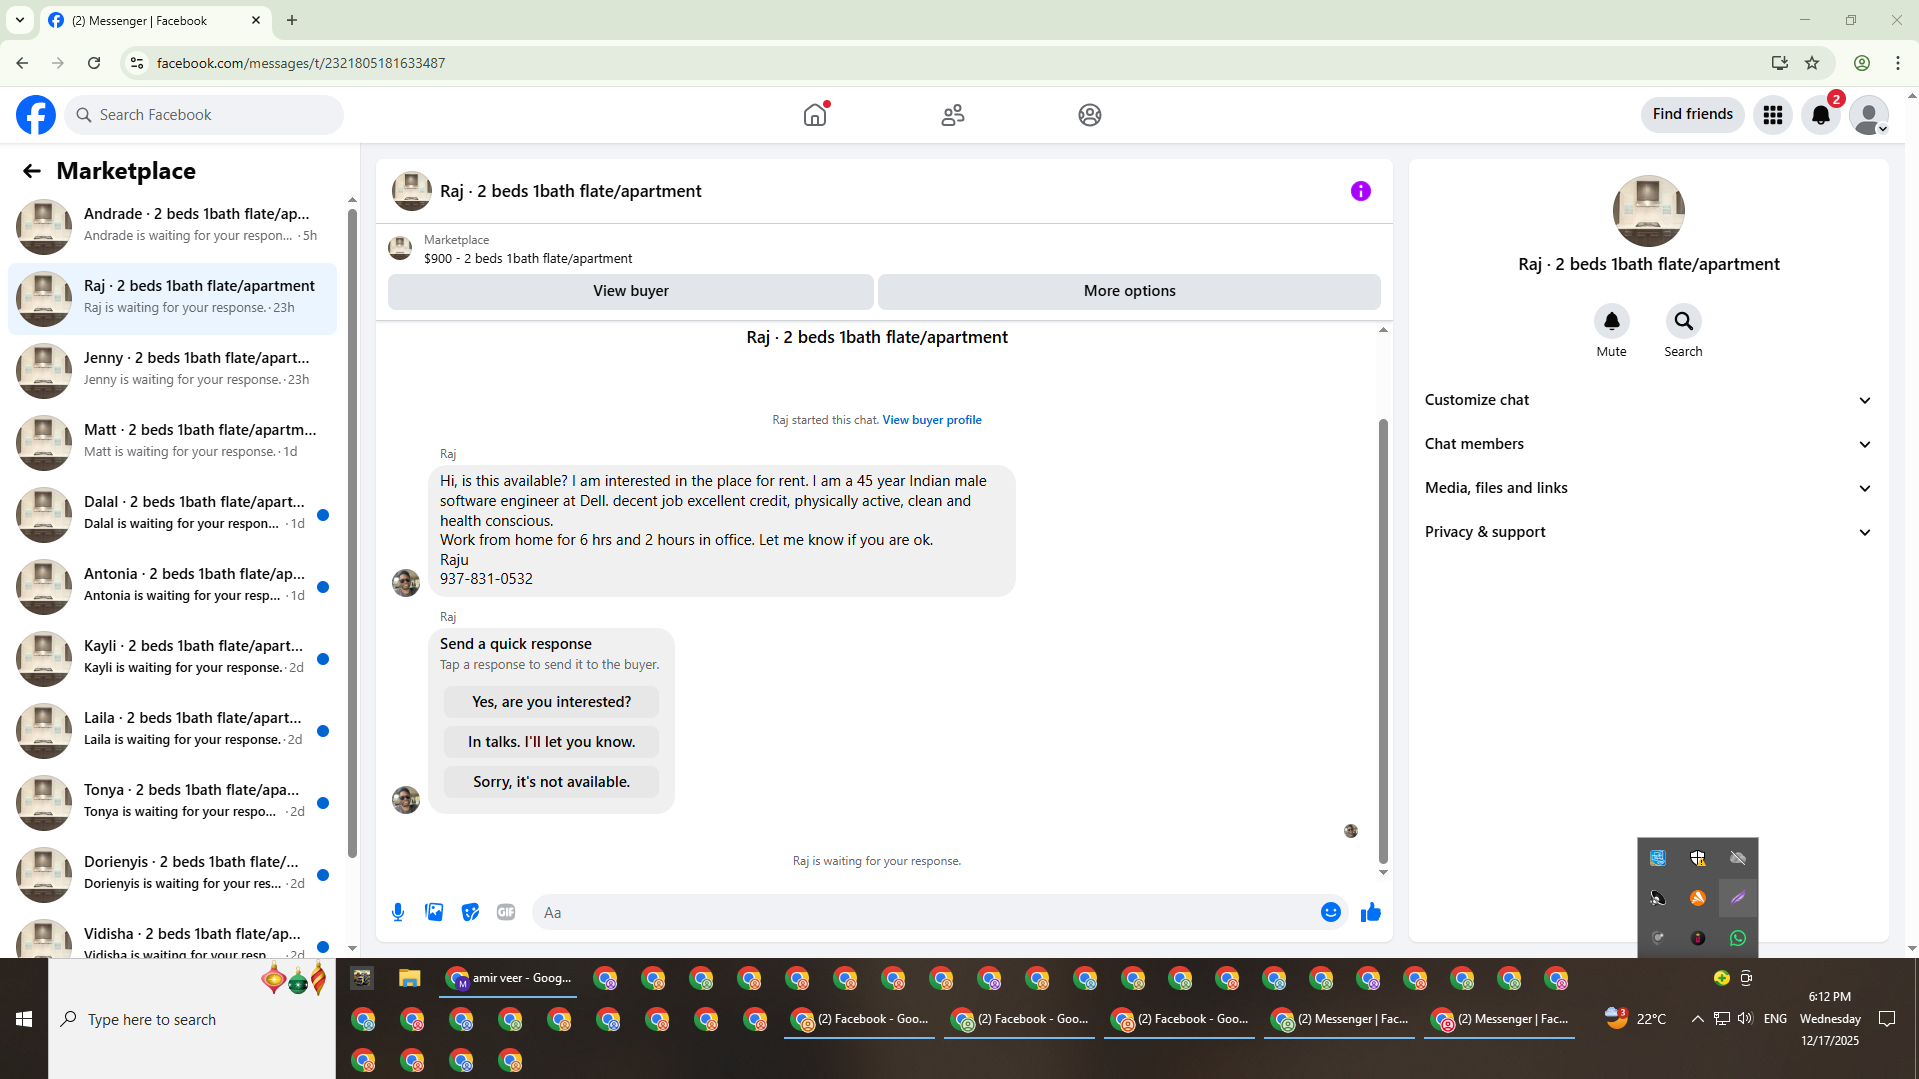Expand the Customize chat section
Viewport: 1919px width, 1079px height.
1648,400
